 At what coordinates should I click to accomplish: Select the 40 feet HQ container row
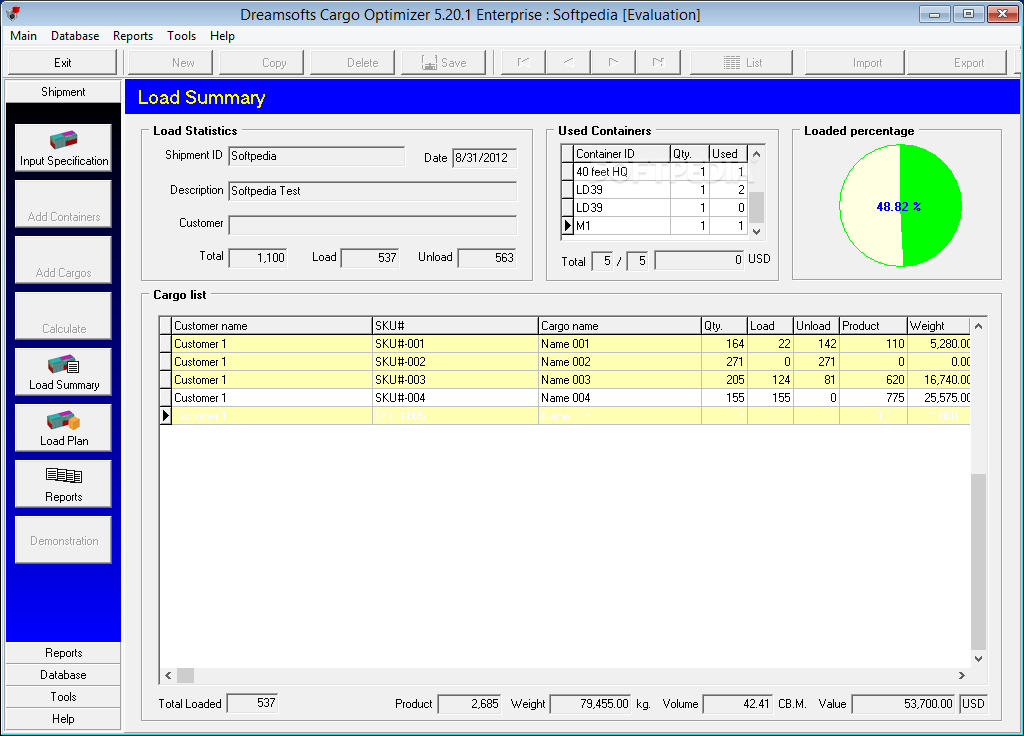pyautogui.click(x=654, y=172)
